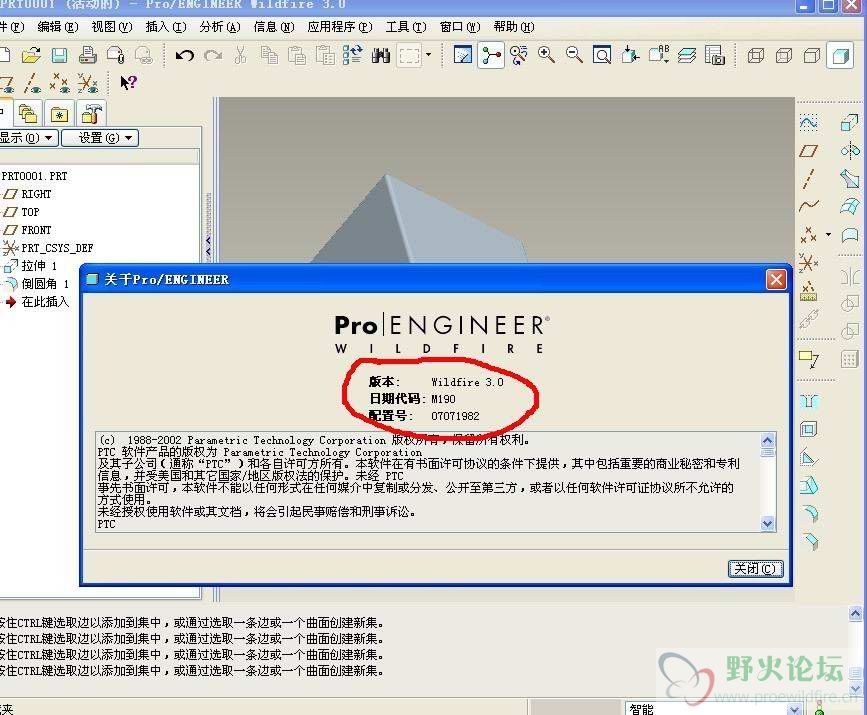Open layers tool in toolbar

coord(687,55)
